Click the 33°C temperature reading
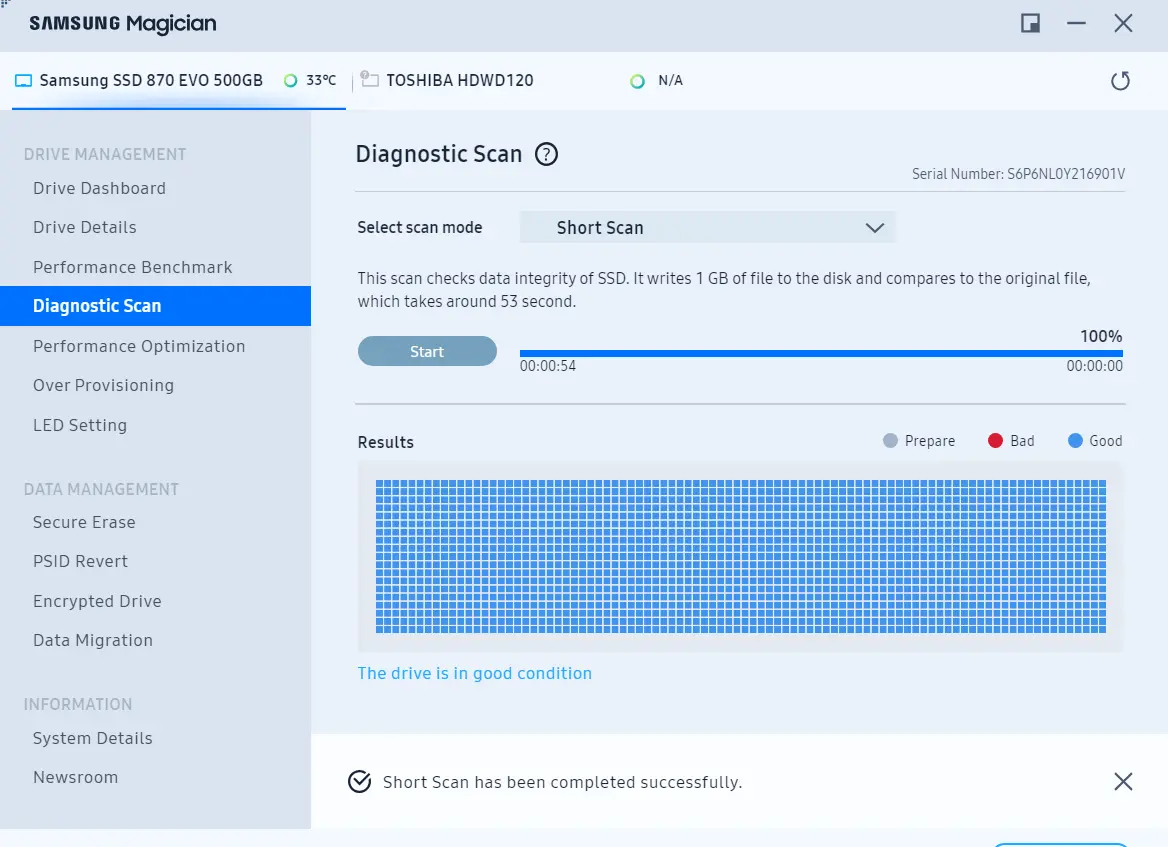 [321, 80]
